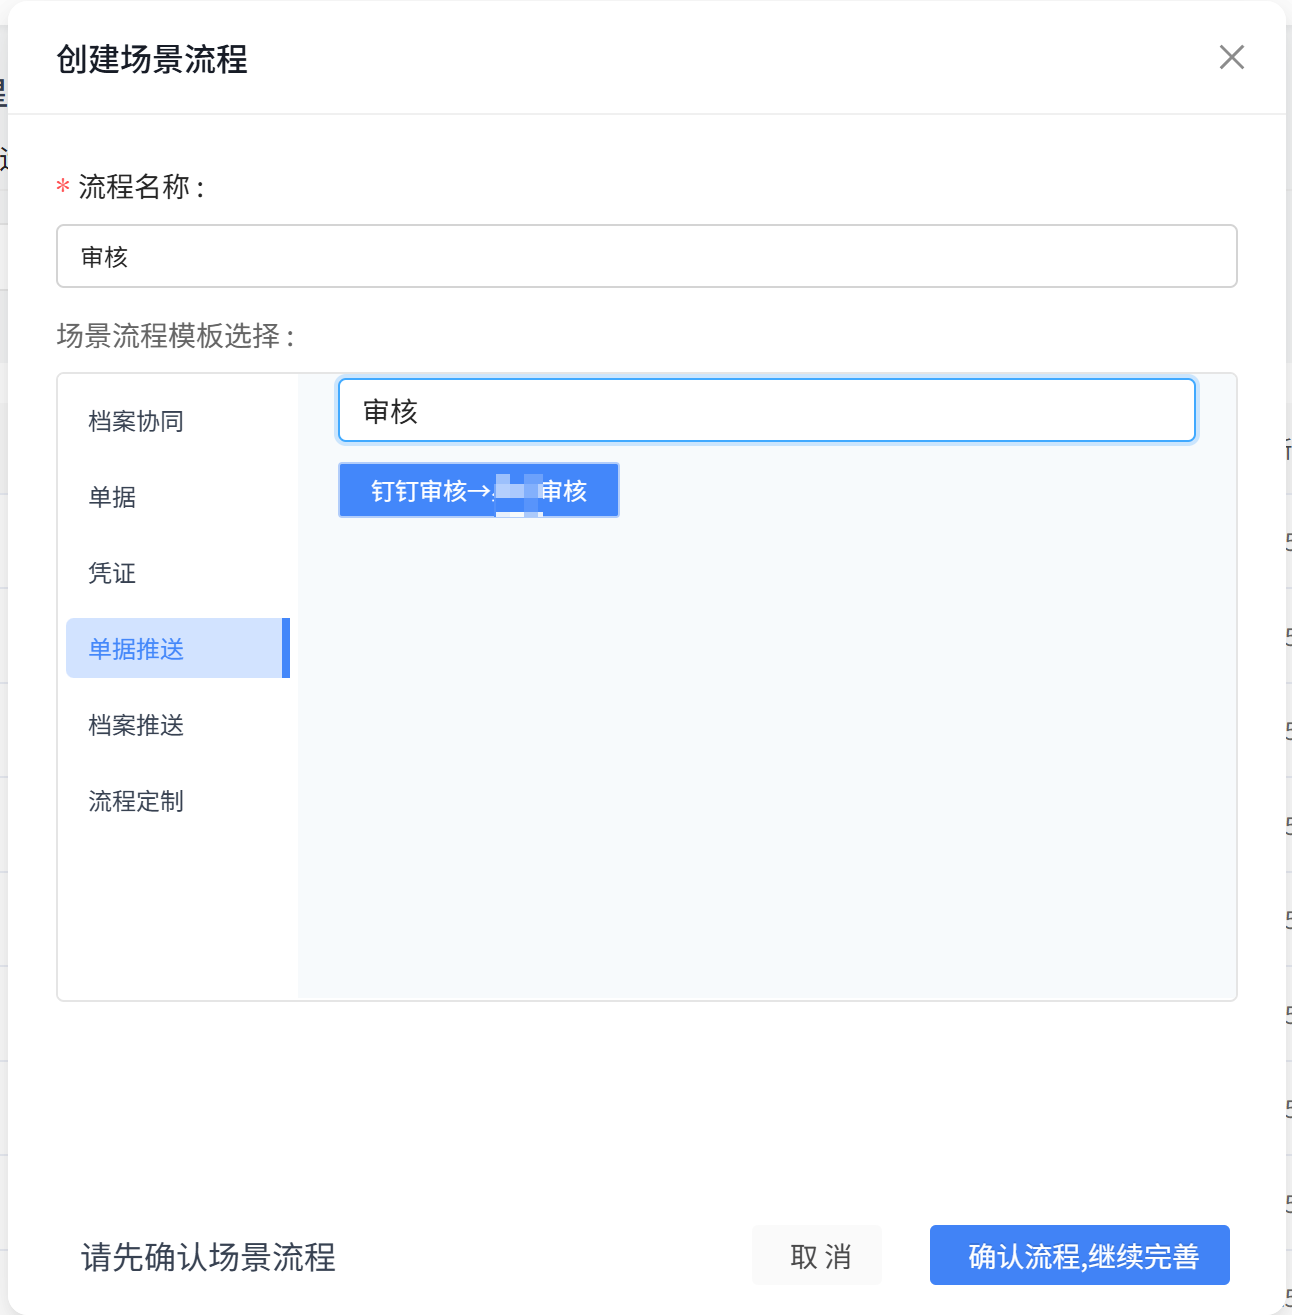Image resolution: width=1292 pixels, height=1315 pixels.
Task: Click the blue indicator bar beside 单据推送
Action: 286,648
